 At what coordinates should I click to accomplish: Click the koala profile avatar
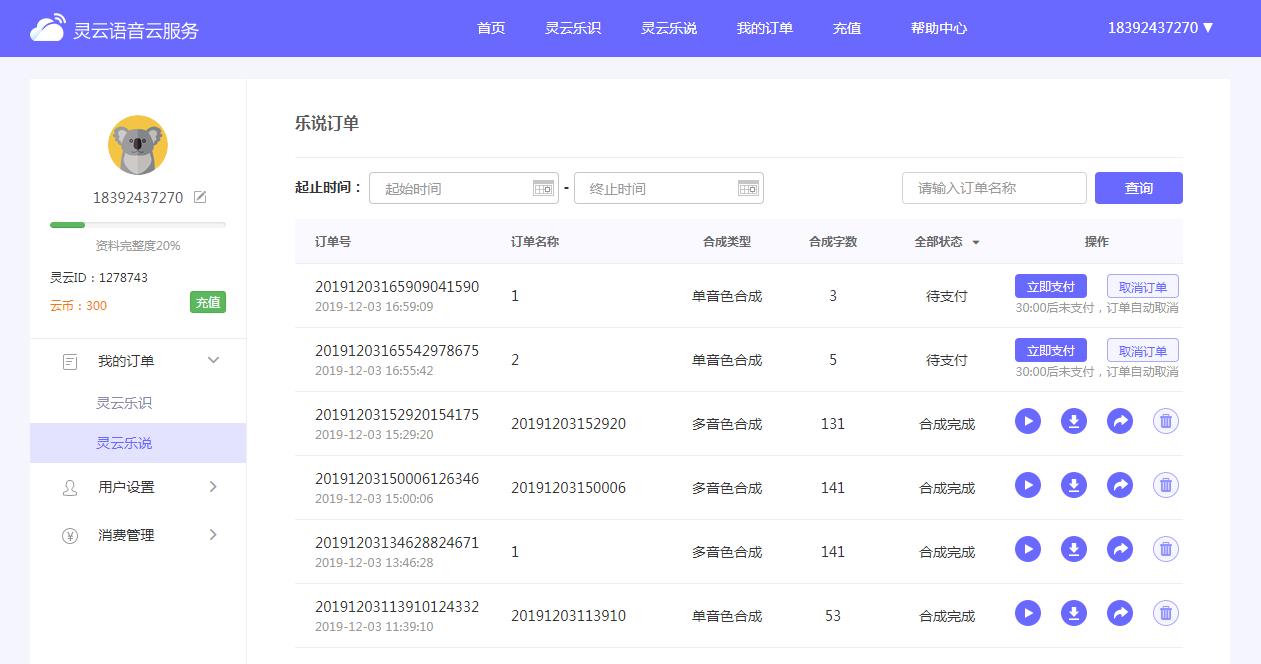tap(138, 146)
